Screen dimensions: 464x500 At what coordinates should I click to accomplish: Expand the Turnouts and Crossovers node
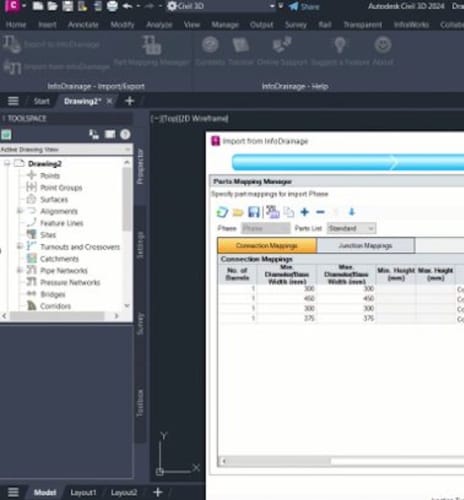(x=20, y=246)
